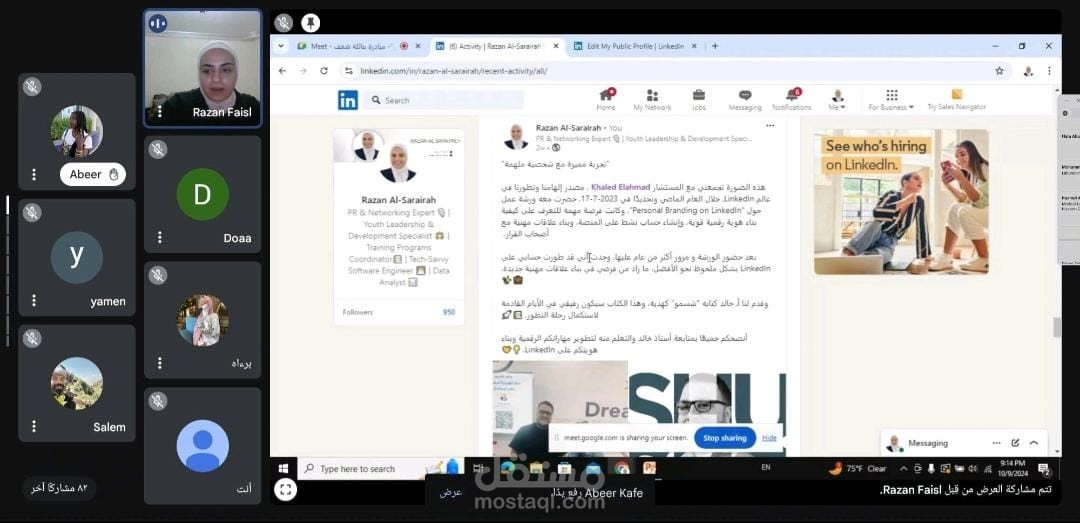Open the 950 followers count
Image resolution: width=1080 pixels, height=523 pixels.
449,312
